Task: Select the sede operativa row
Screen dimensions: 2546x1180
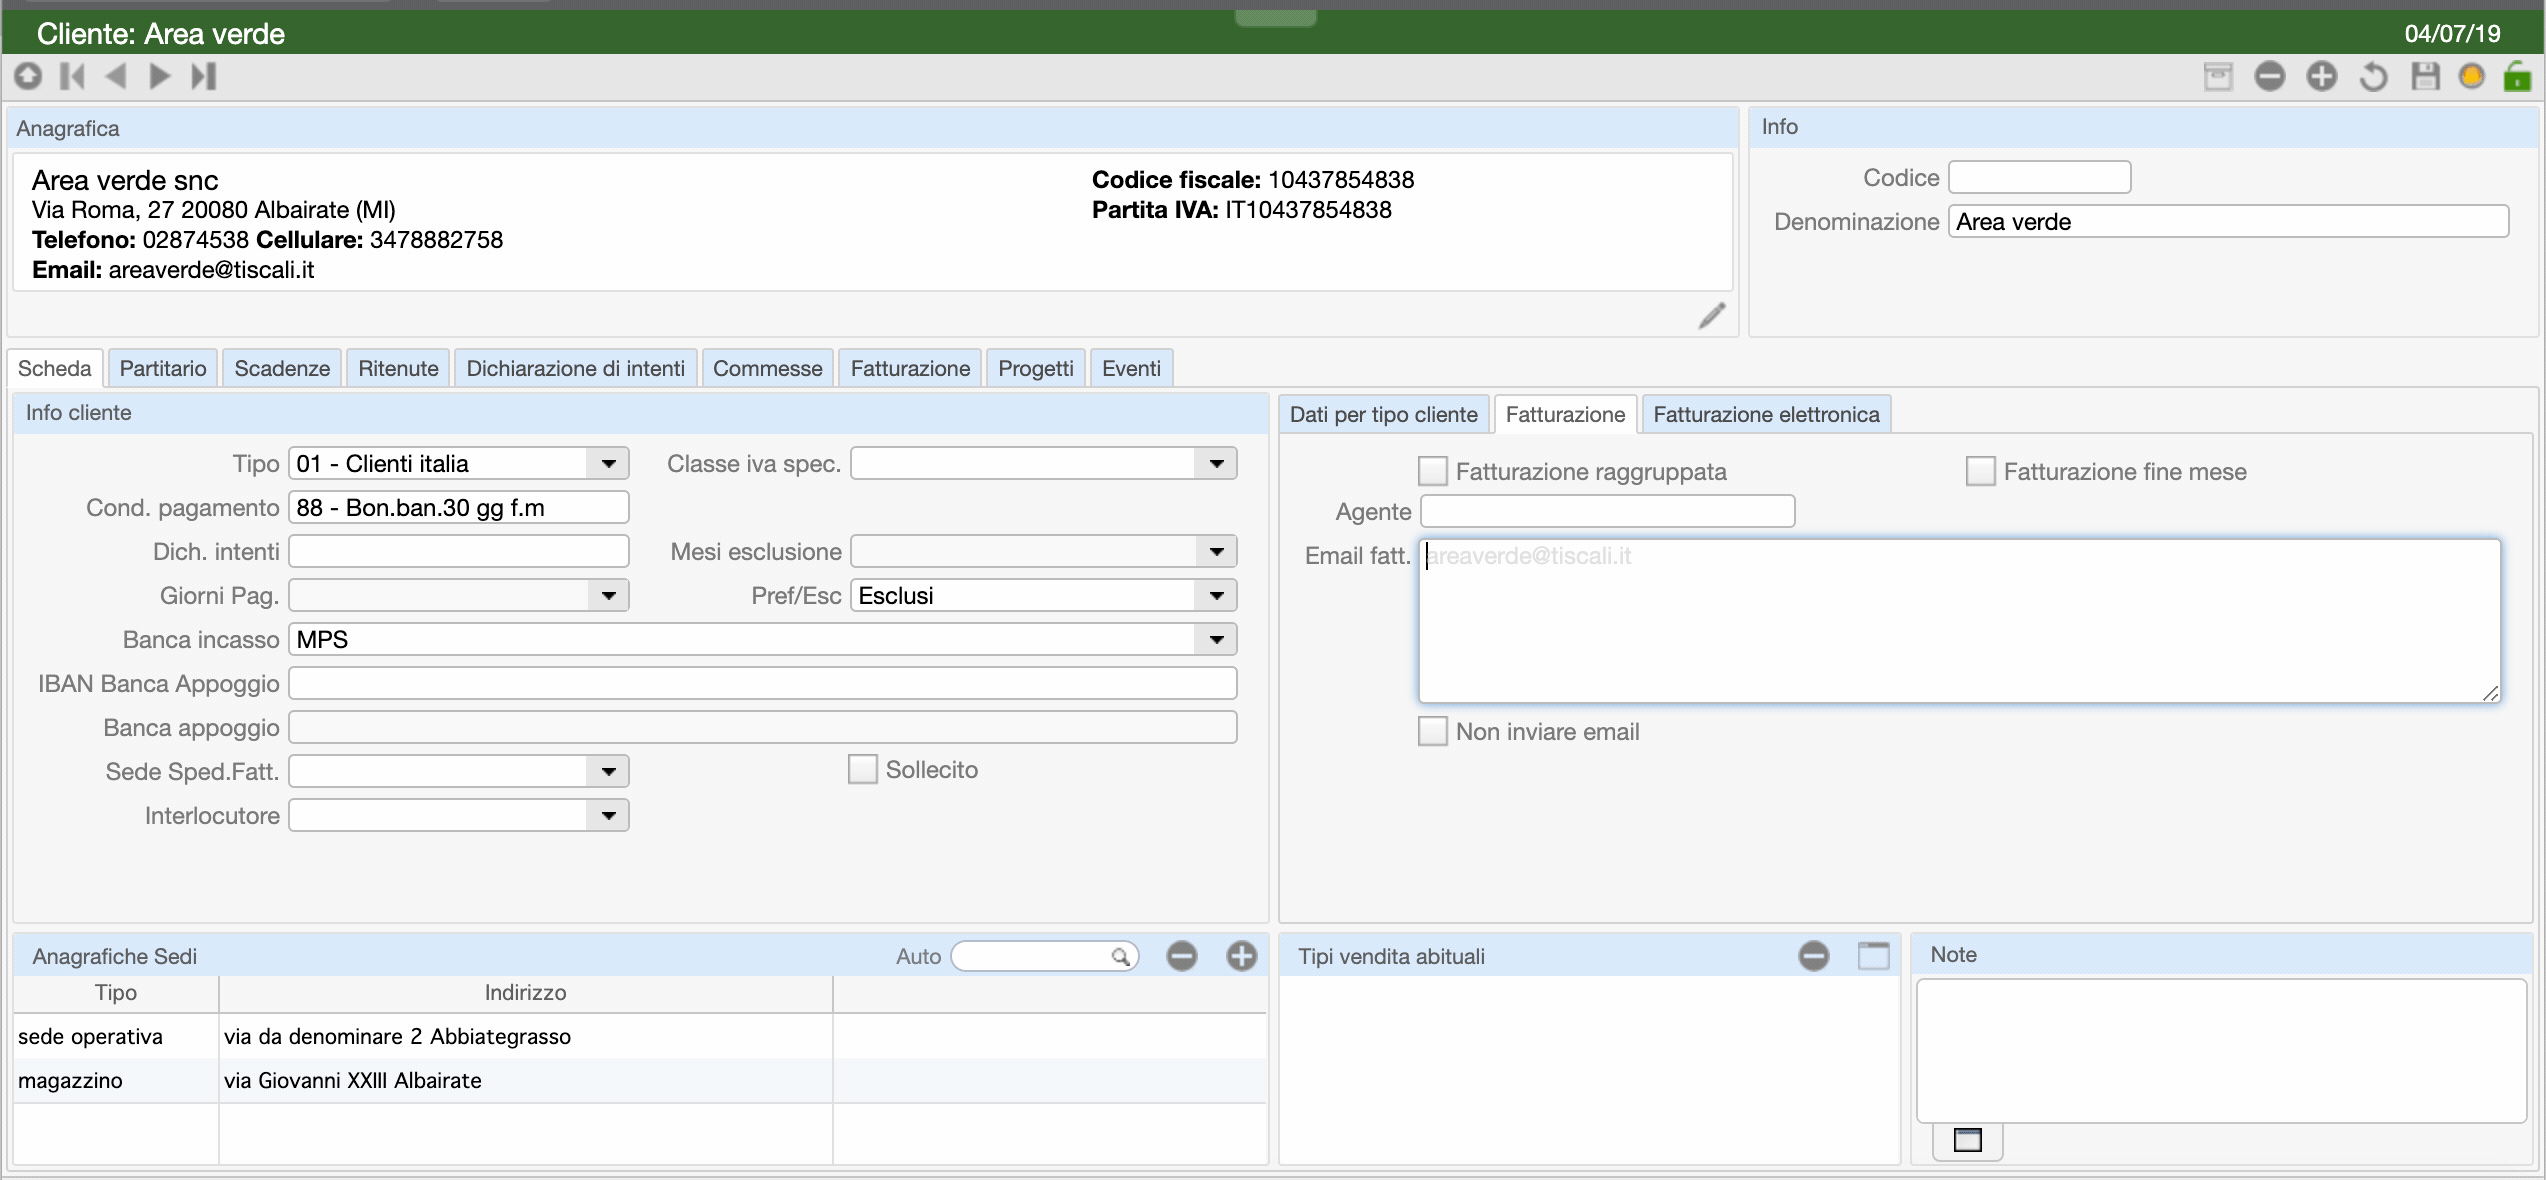Action: (640, 1036)
